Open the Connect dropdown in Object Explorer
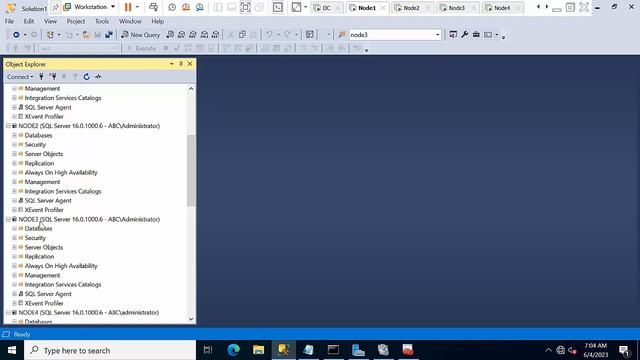Screen dimensions: 640x360 pyautogui.click(x=20, y=77)
